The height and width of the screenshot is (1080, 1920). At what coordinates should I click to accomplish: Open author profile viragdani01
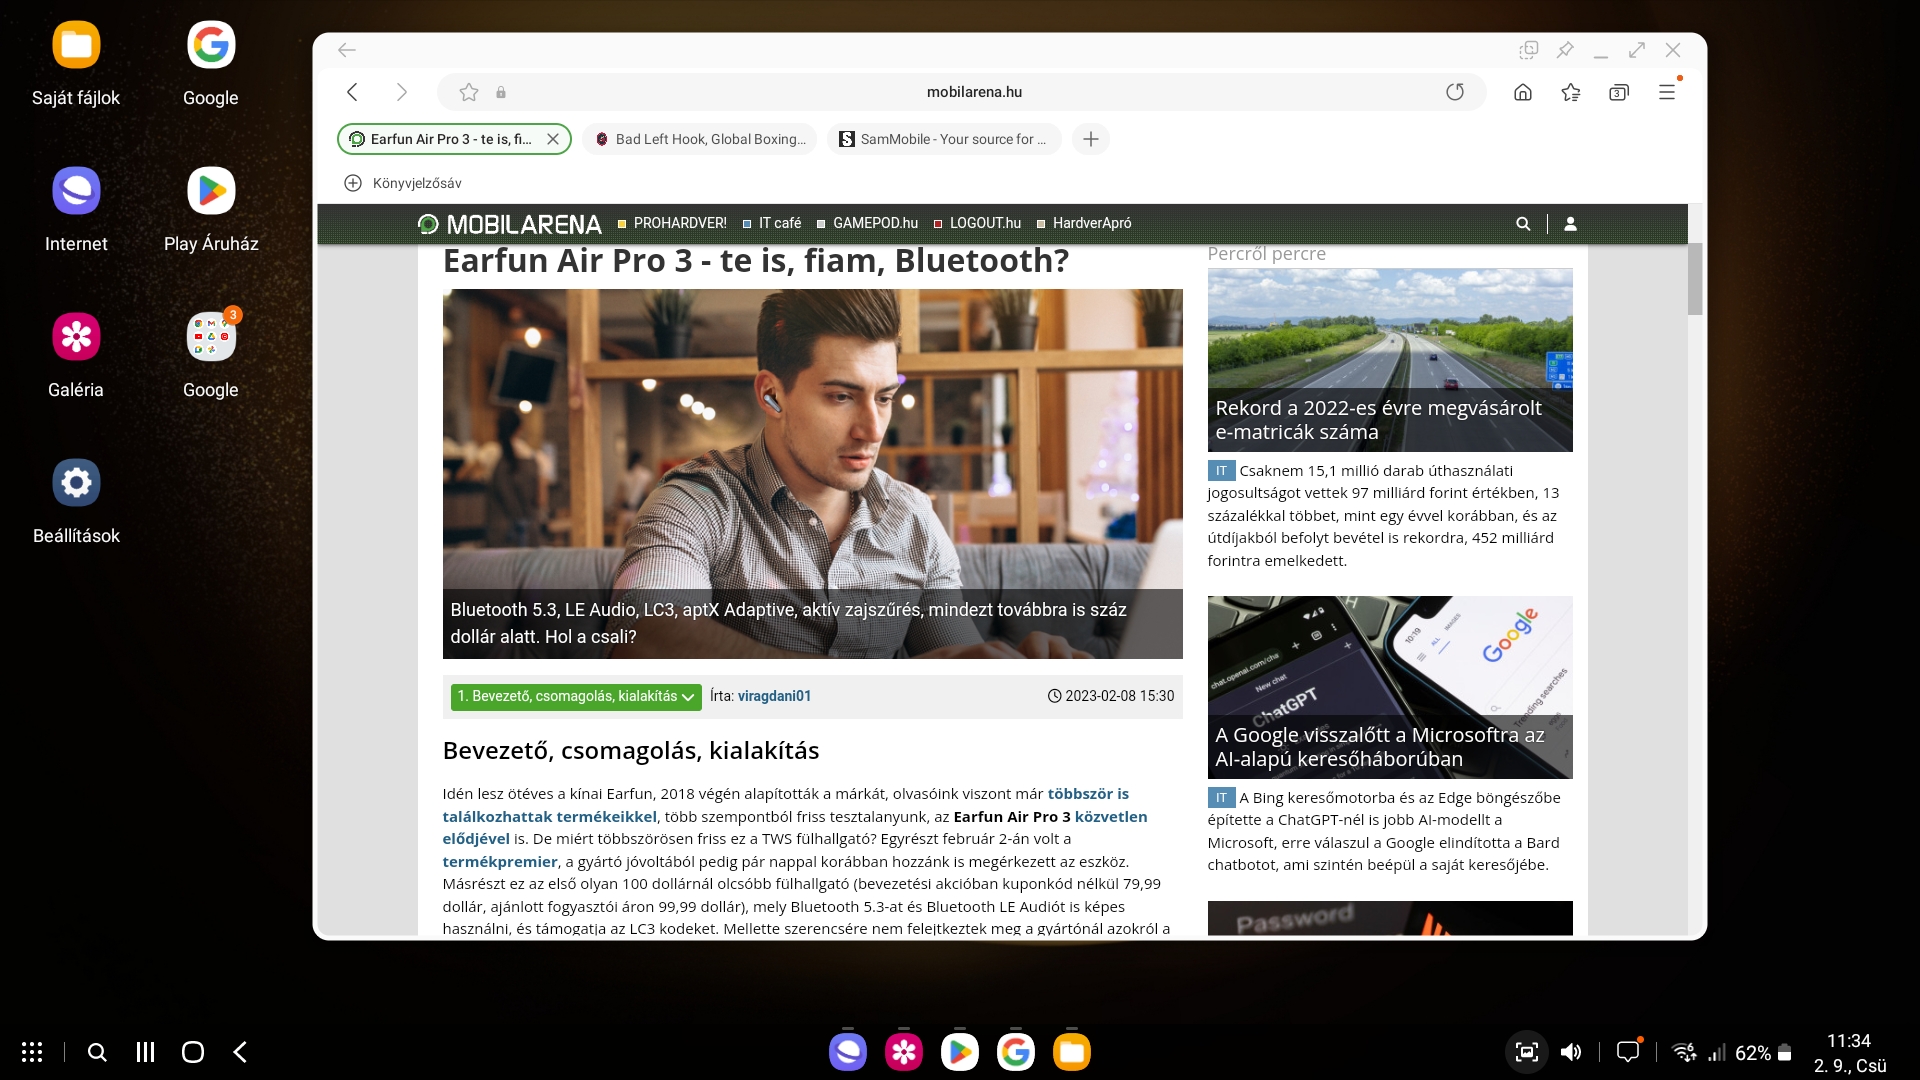pyautogui.click(x=774, y=696)
